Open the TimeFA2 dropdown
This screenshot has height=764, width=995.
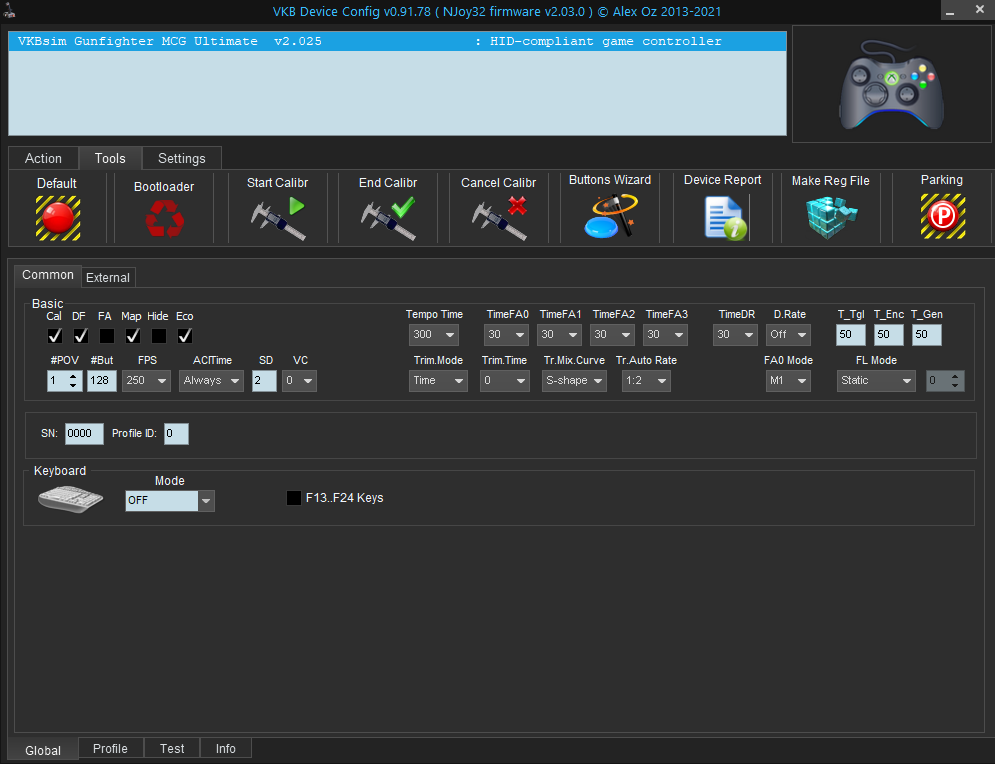[612, 335]
